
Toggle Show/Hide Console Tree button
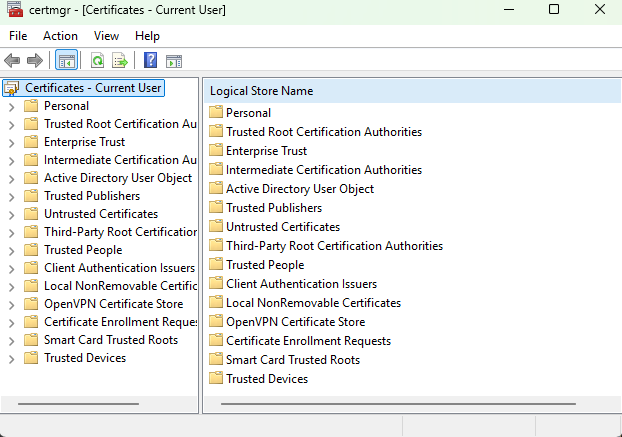(x=66, y=61)
